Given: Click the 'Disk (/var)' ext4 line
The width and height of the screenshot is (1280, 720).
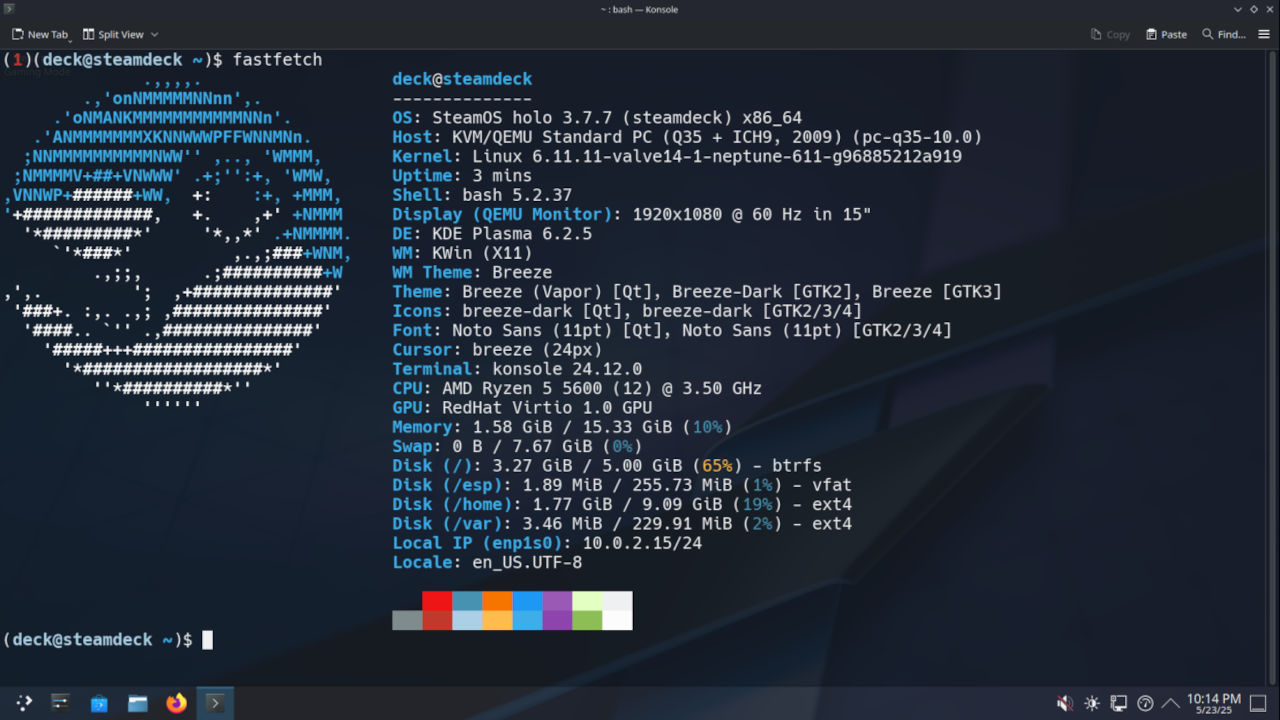Looking at the screenshot, I should pyautogui.click(x=622, y=524).
